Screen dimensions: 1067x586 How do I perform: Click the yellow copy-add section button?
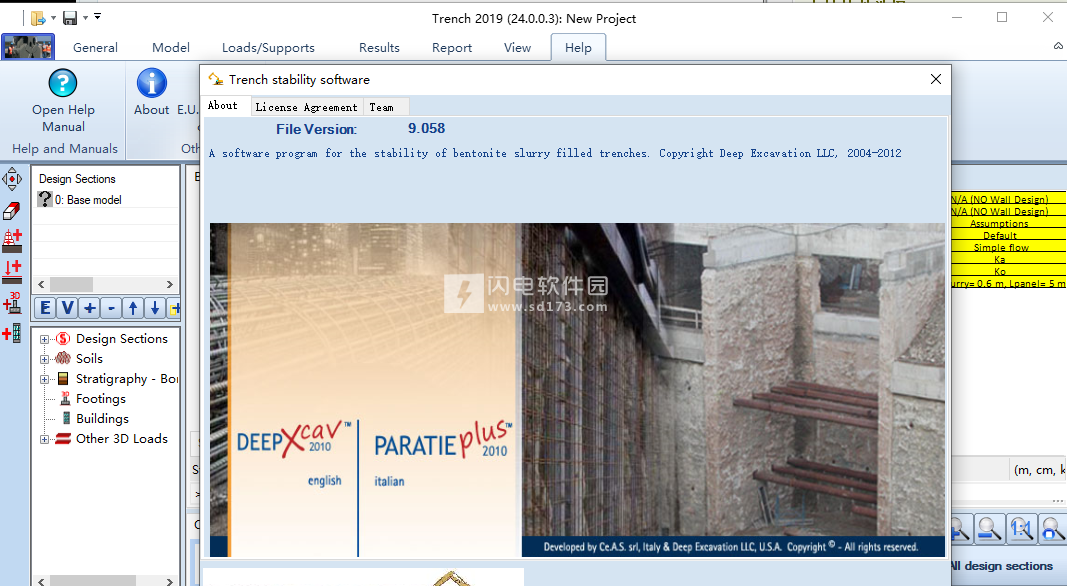pos(174,308)
